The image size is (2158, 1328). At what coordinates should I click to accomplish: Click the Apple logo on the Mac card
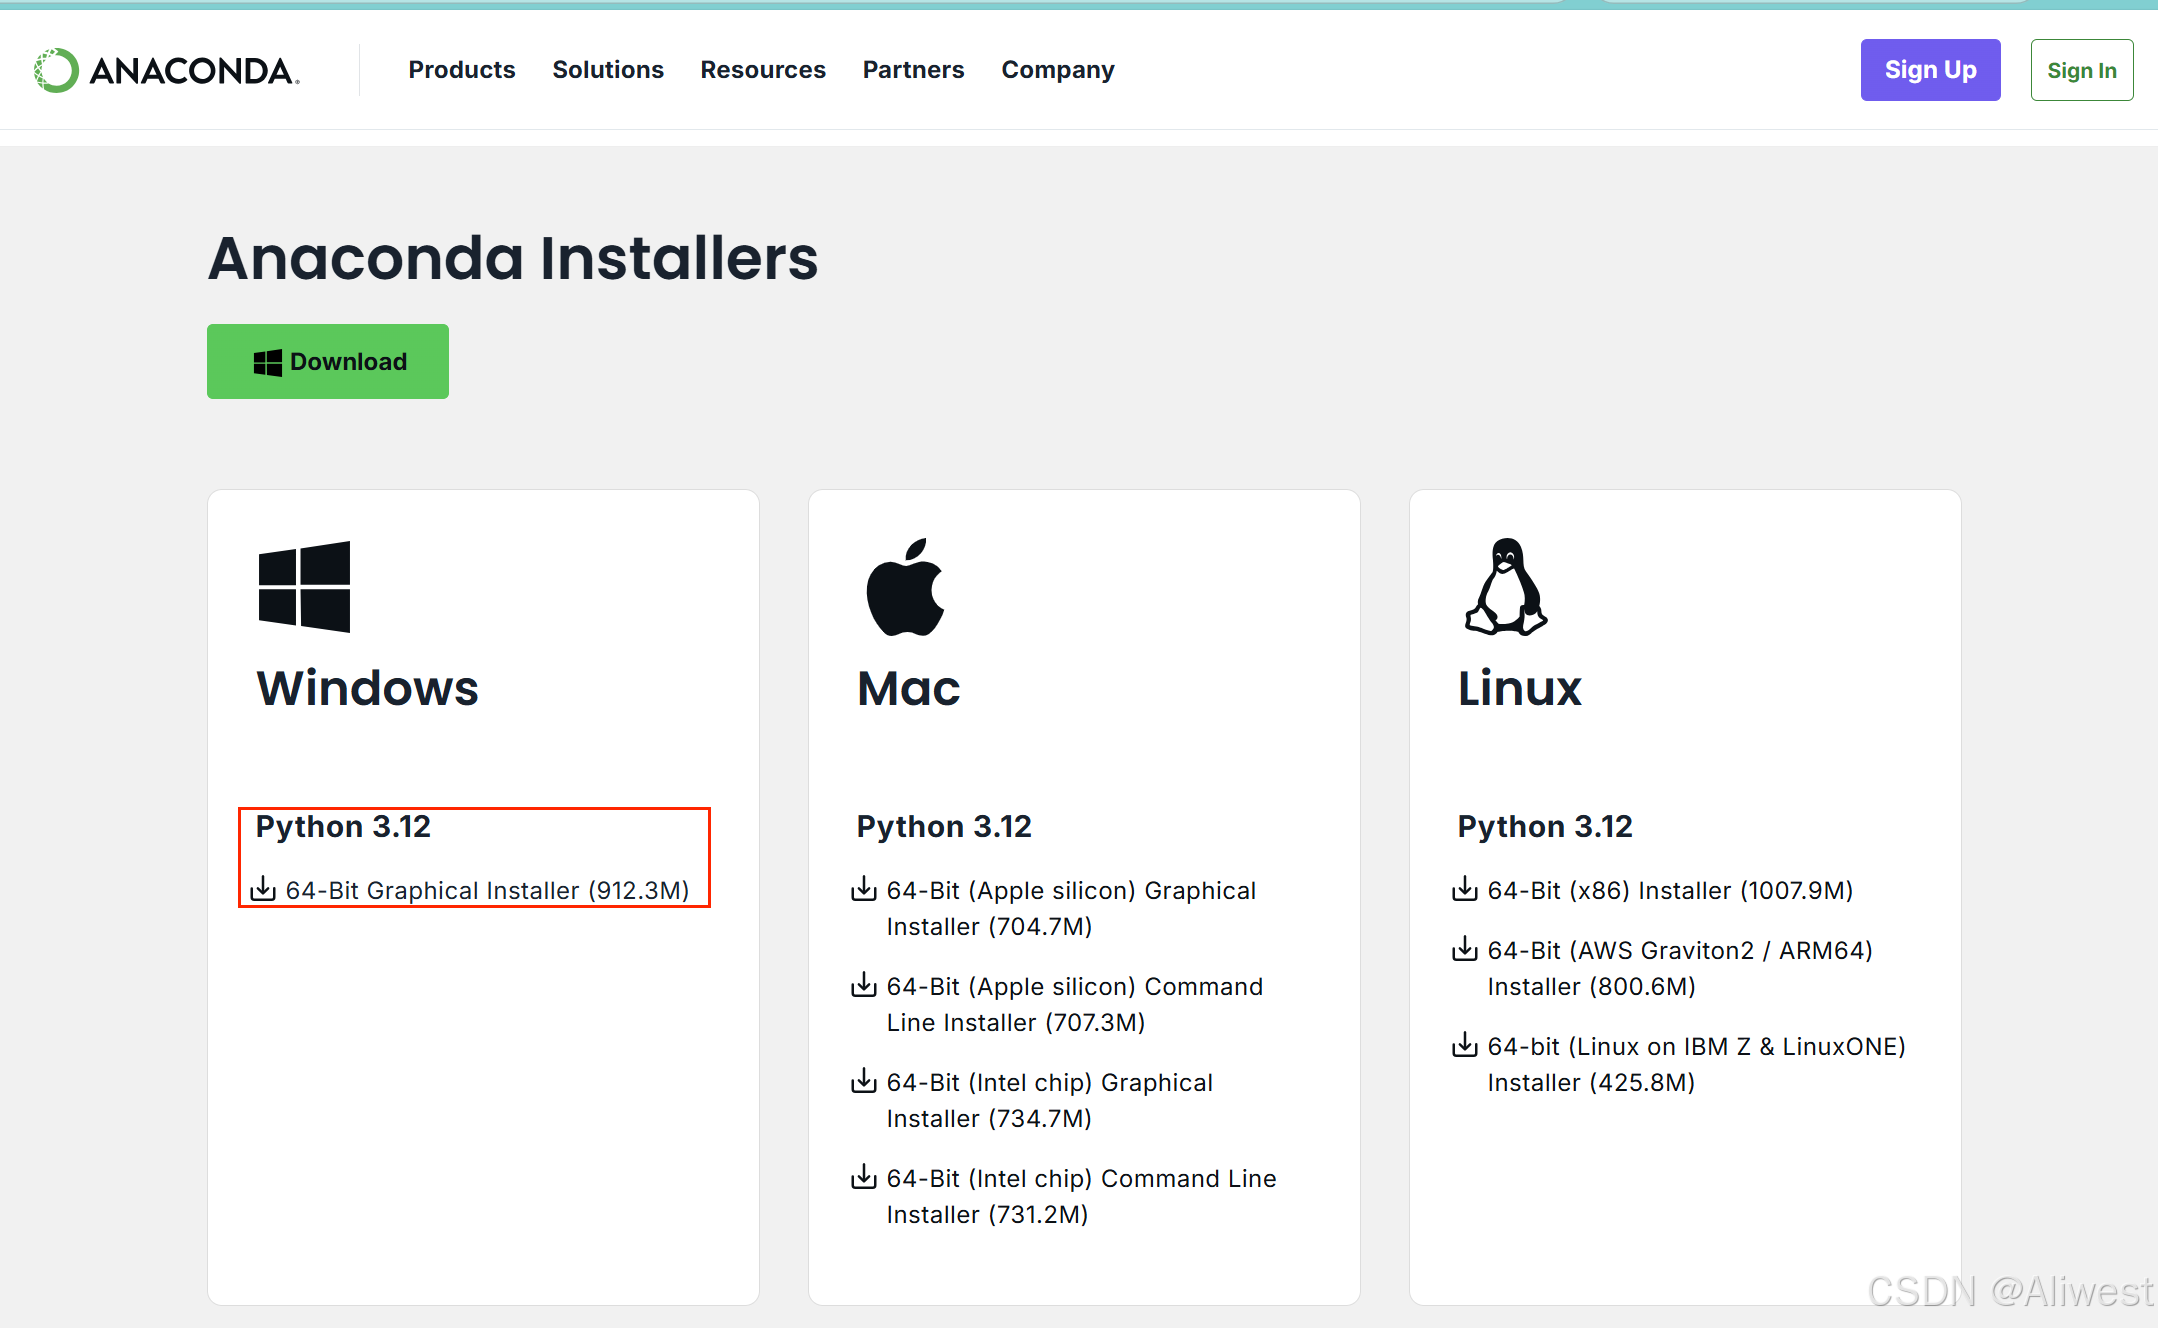(x=903, y=586)
